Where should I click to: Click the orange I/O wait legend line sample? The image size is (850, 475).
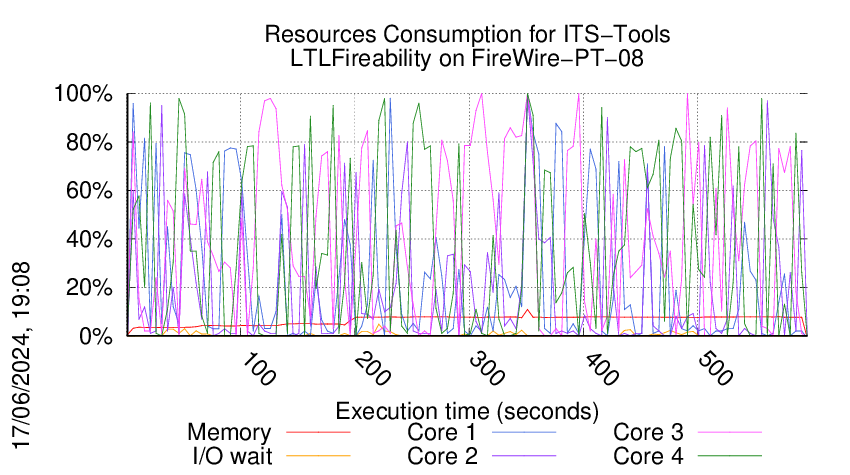click(318, 456)
